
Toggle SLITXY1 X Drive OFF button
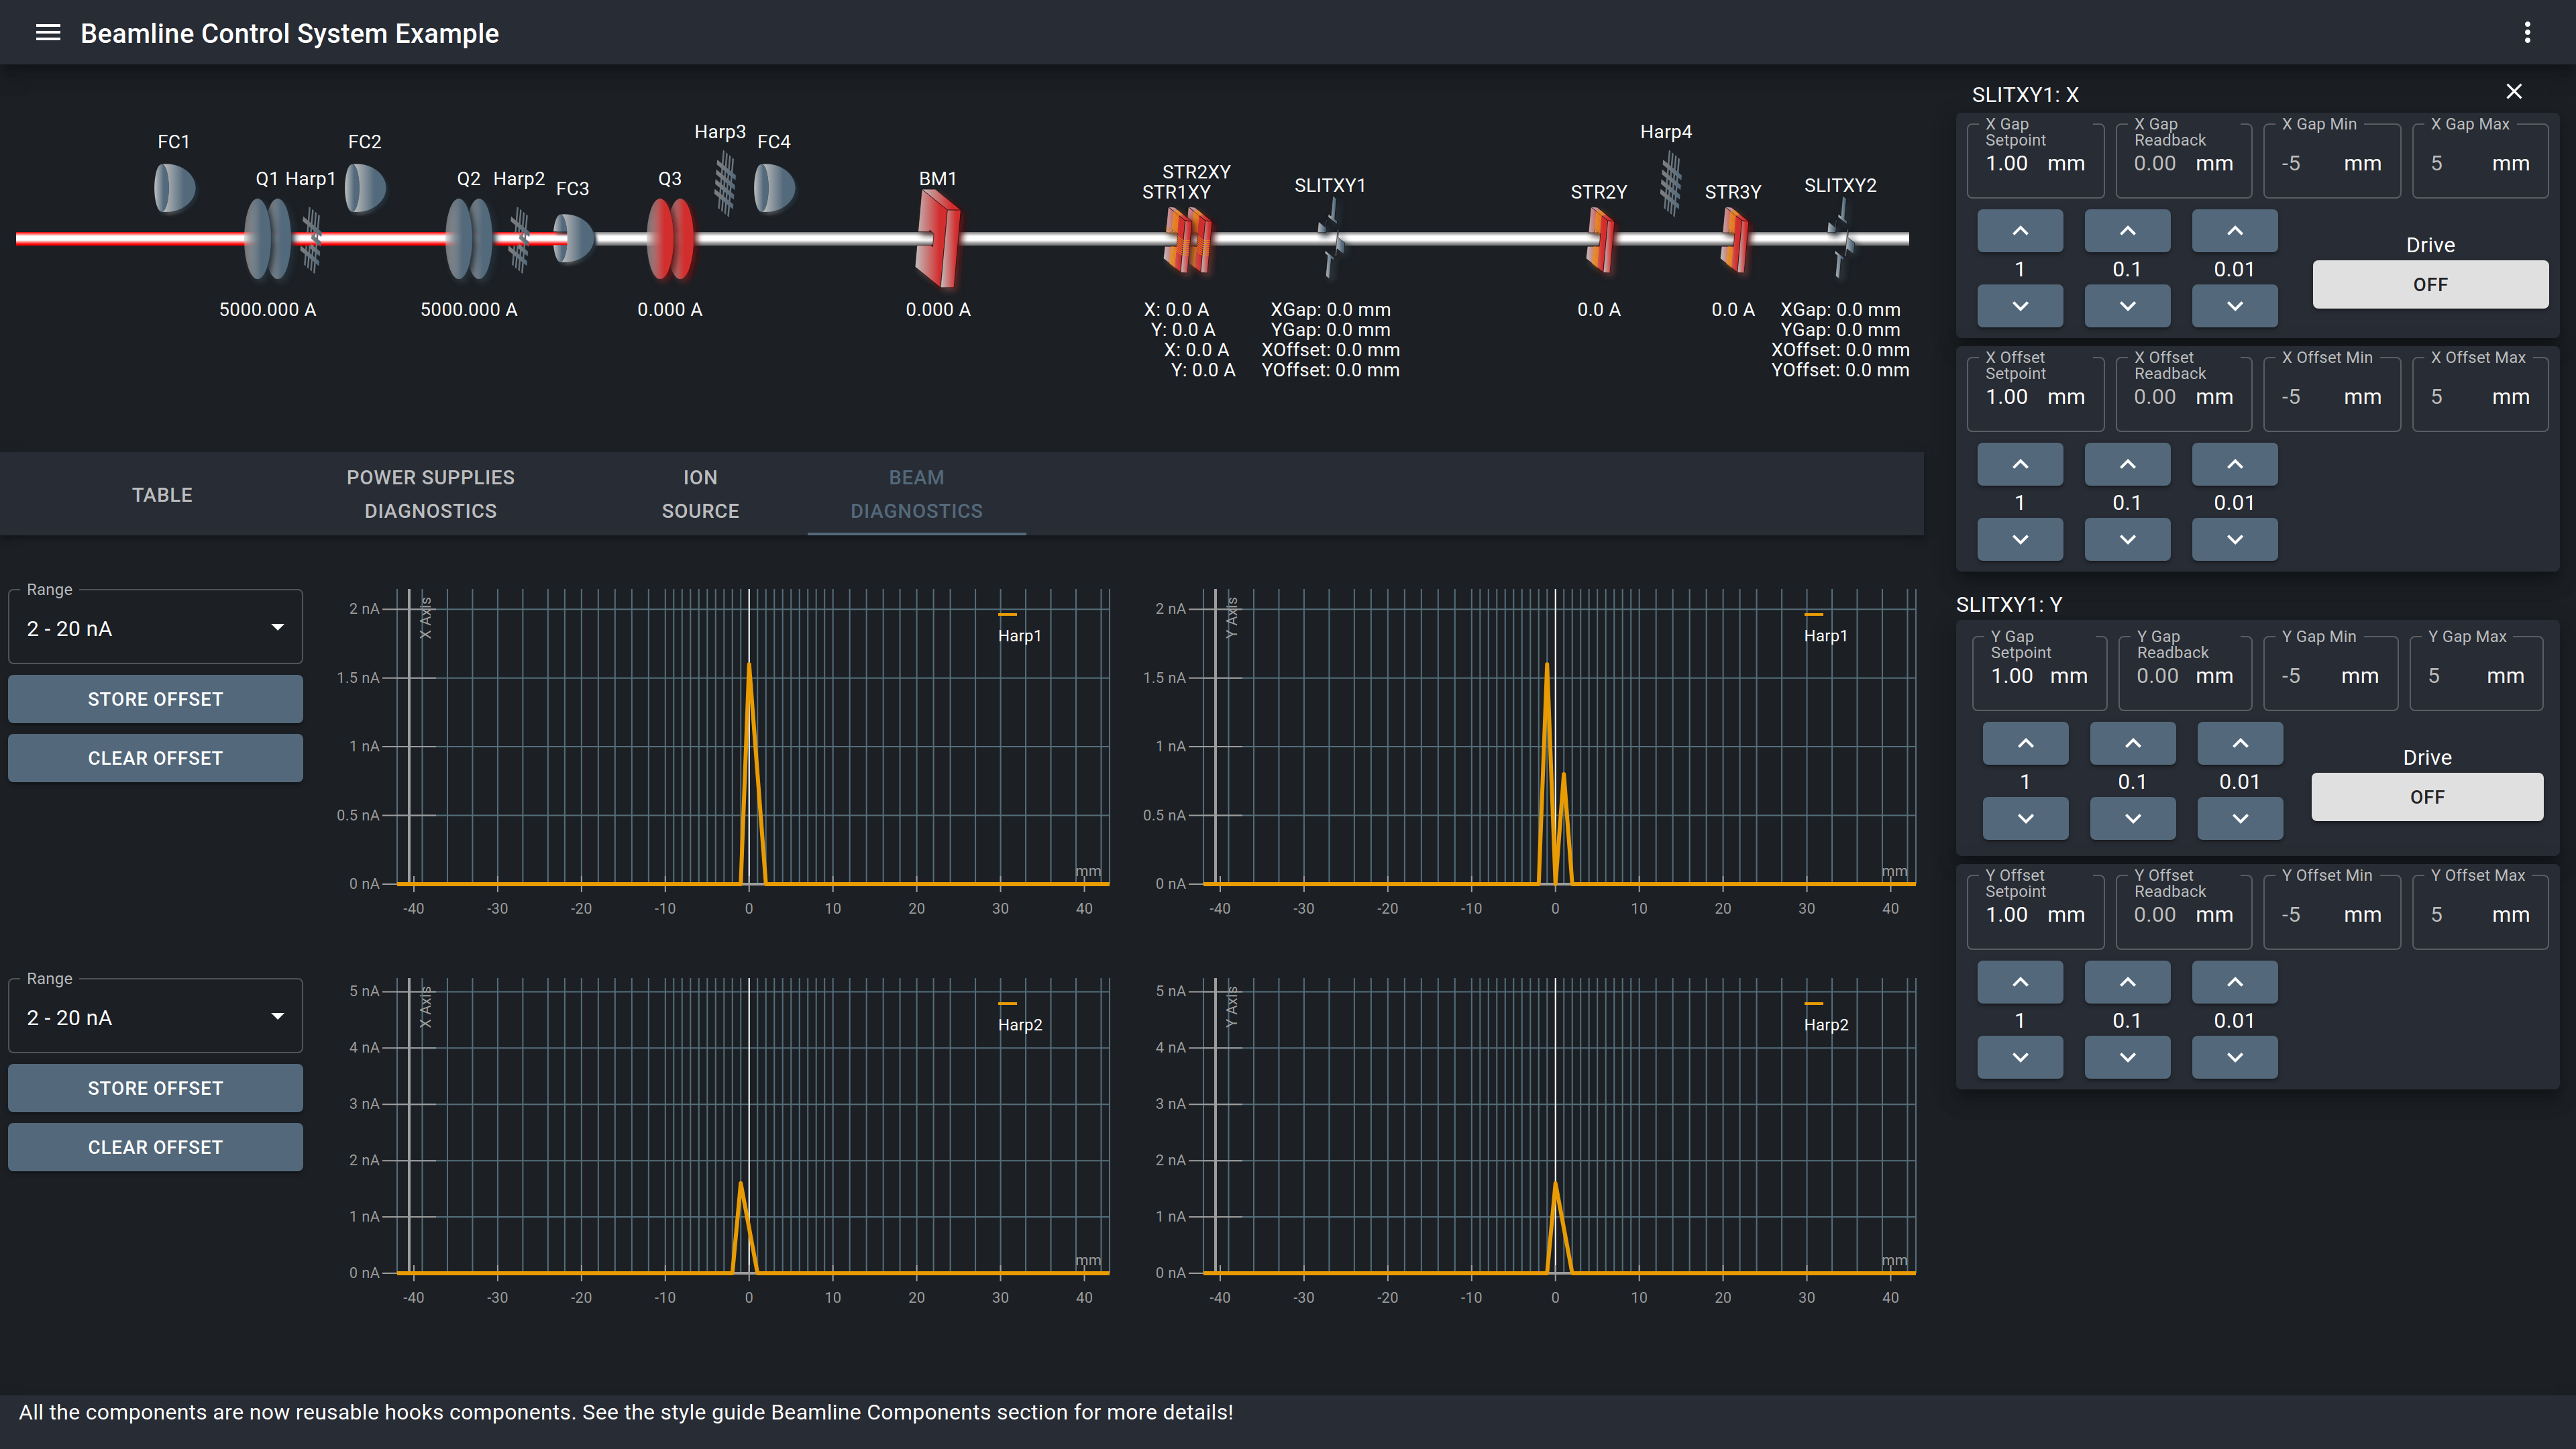[2429, 285]
